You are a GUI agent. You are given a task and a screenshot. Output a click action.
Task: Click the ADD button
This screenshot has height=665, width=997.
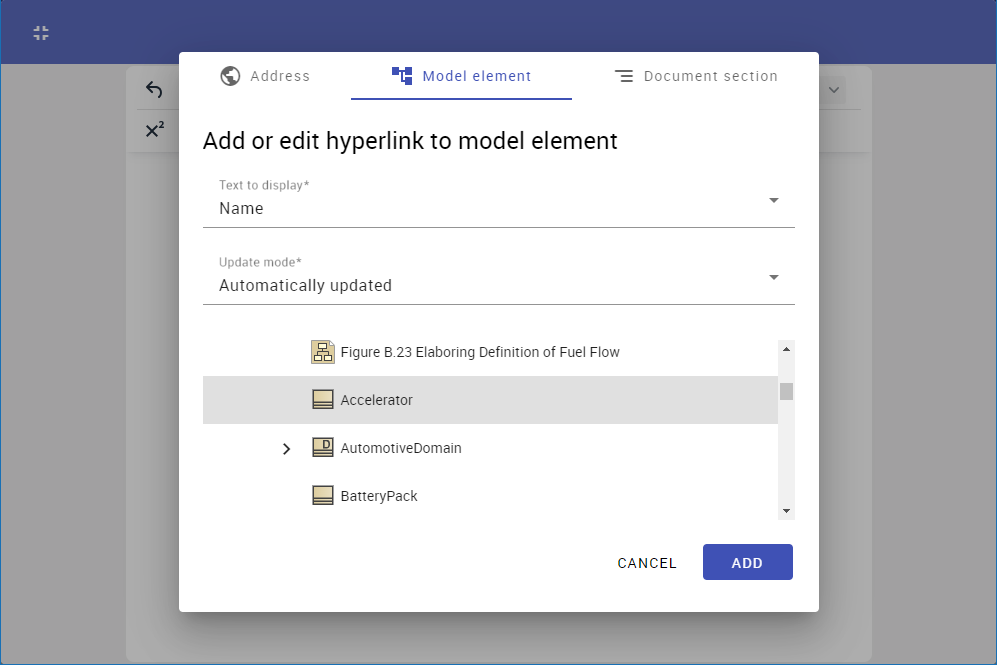pos(747,562)
